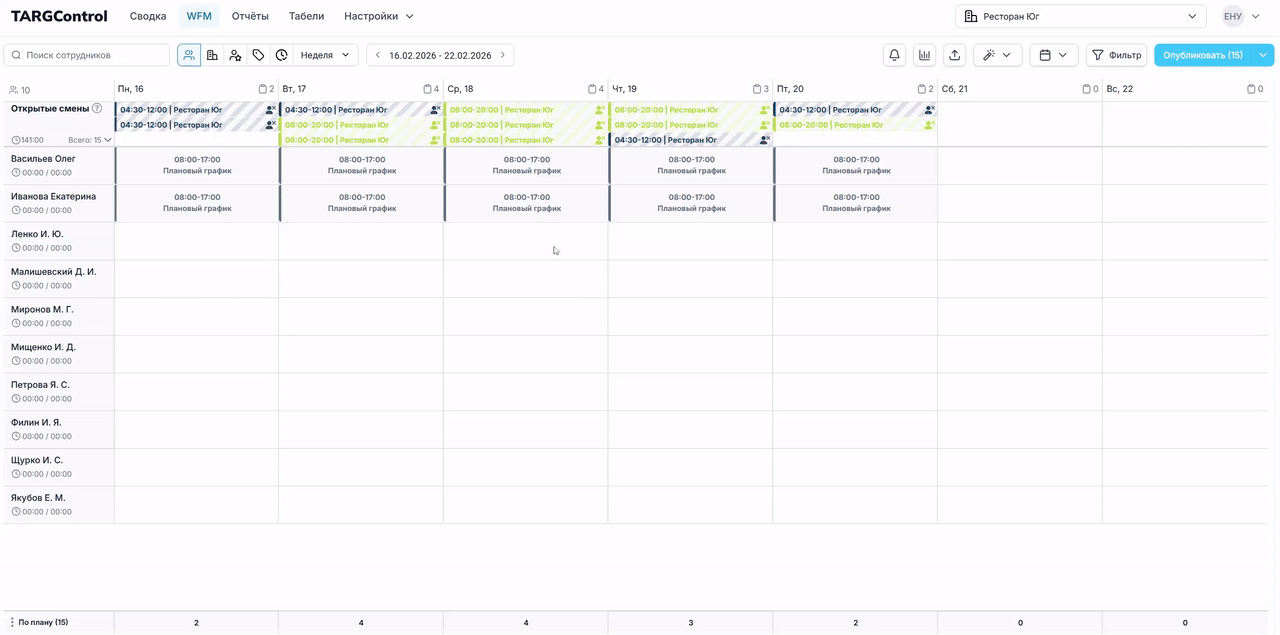Switch to the Табели tab
The width and height of the screenshot is (1280, 635).
point(306,16)
